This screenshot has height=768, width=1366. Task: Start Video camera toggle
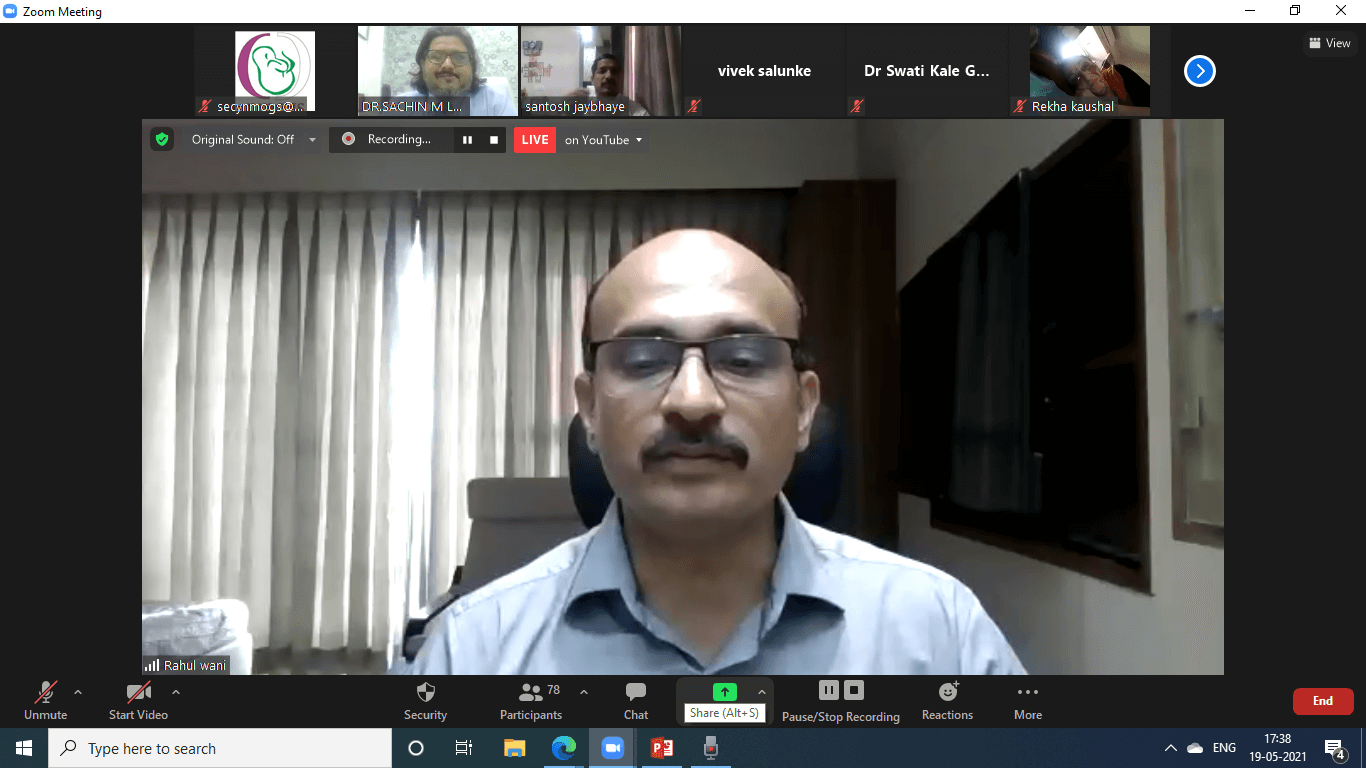[x=138, y=692]
